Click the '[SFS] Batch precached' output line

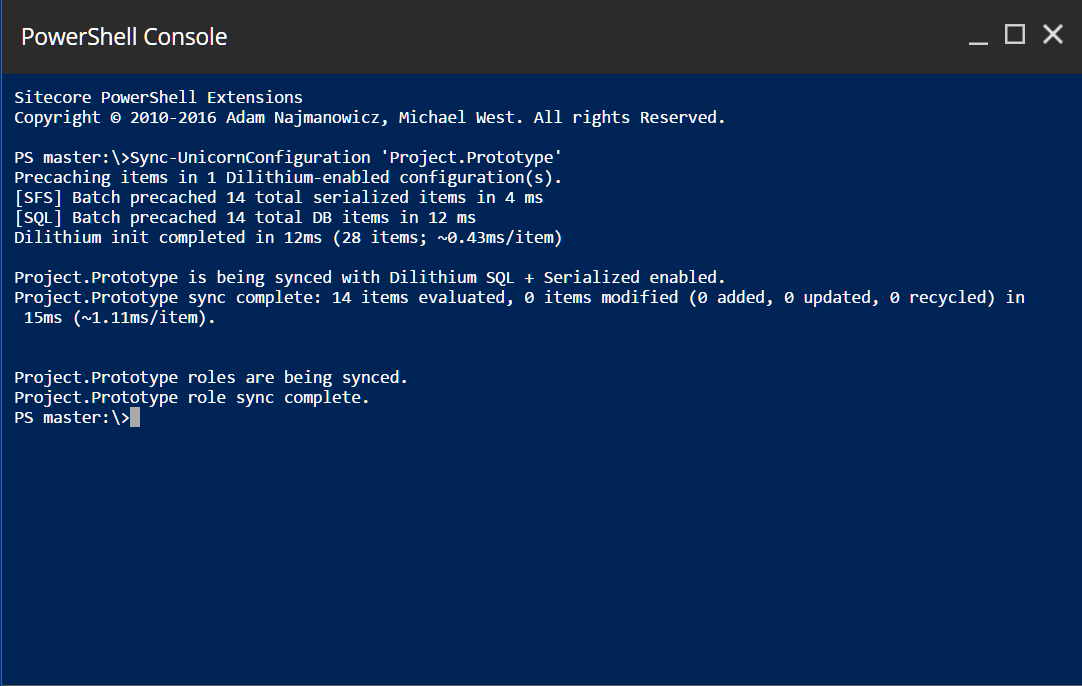pyautogui.click(x=278, y=197)
